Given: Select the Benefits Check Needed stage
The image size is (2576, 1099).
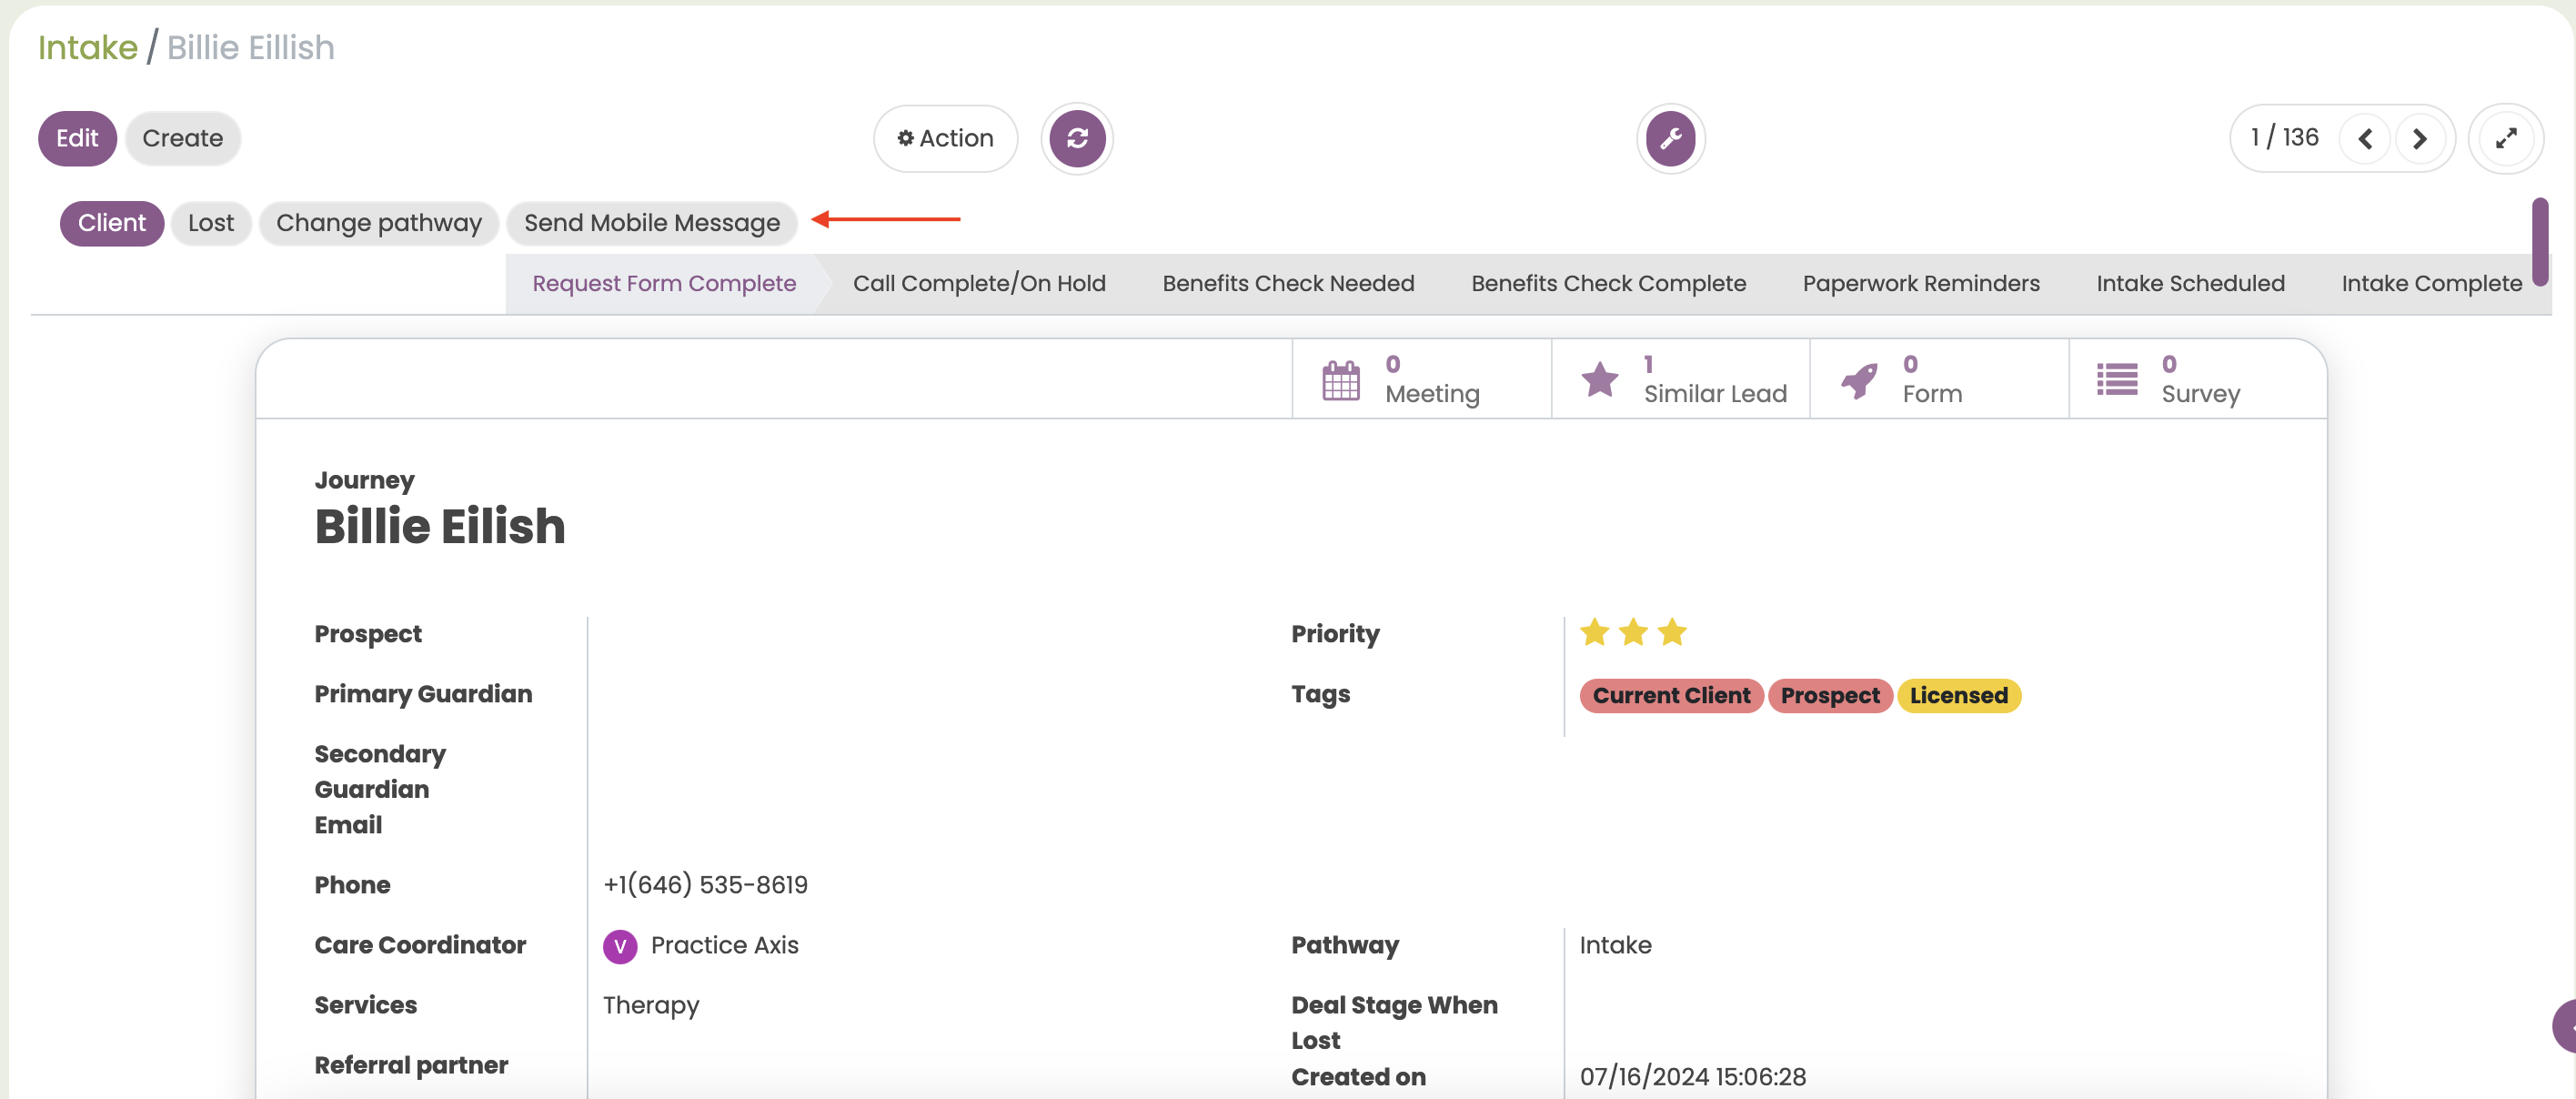Looking at the screenshot, I should (x=1288, y=284).
